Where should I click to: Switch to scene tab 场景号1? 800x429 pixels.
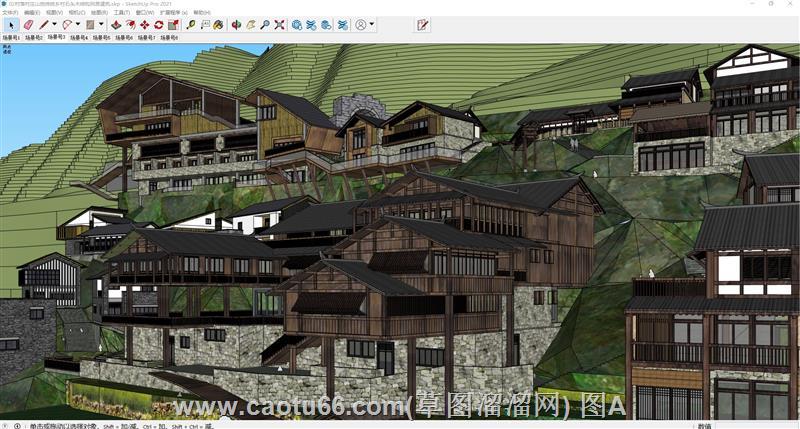(11, 38)
